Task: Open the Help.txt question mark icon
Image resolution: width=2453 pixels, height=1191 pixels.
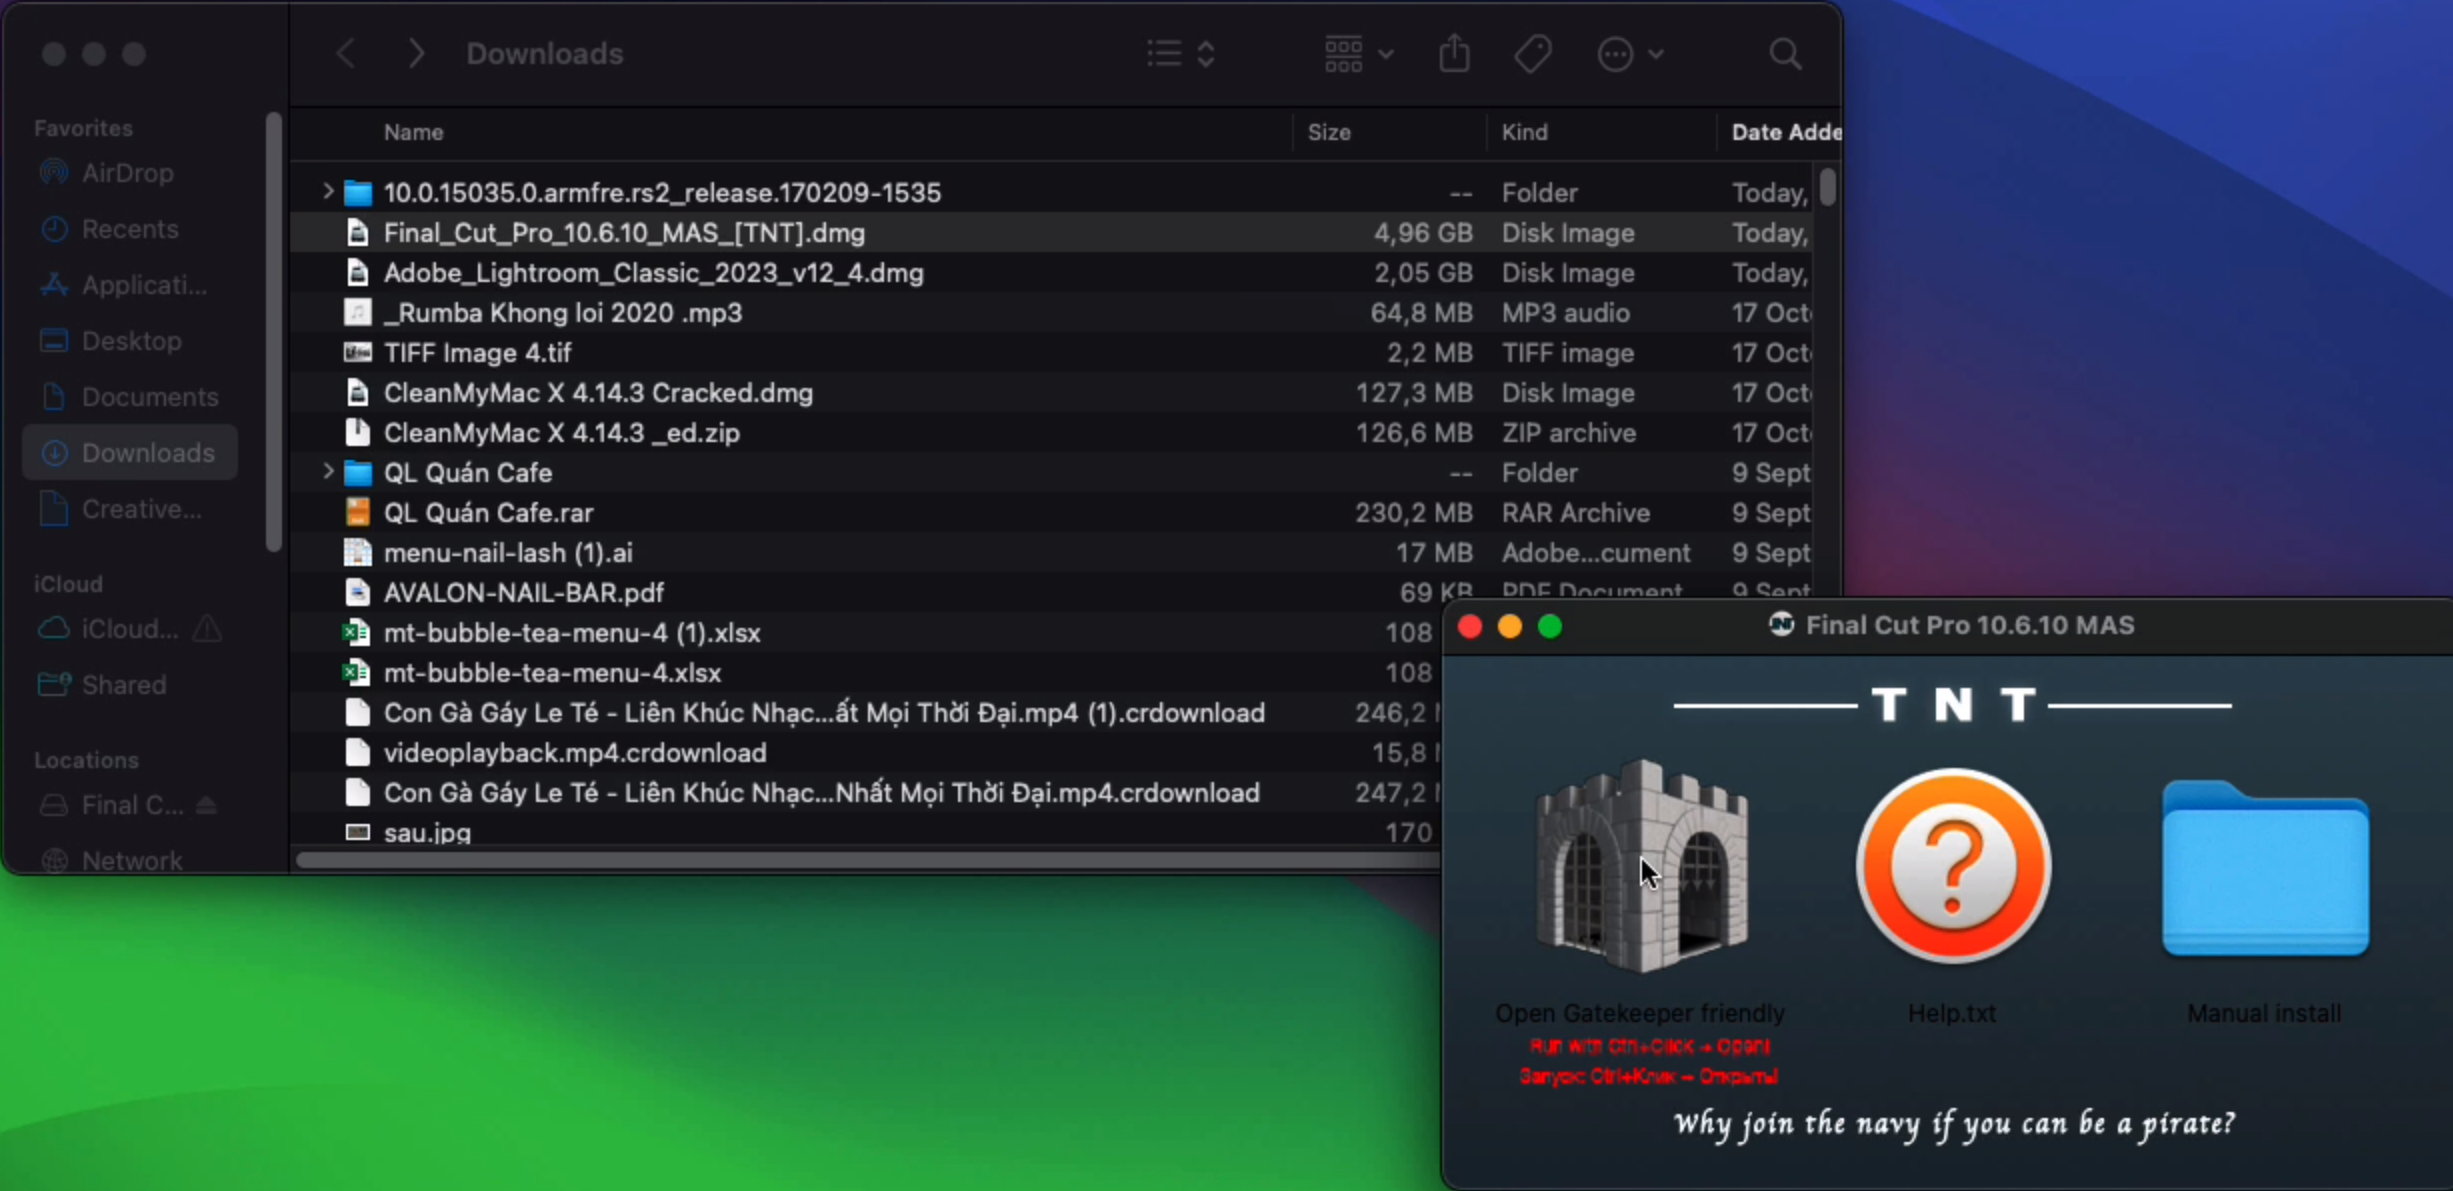Action: (1953, 866)
